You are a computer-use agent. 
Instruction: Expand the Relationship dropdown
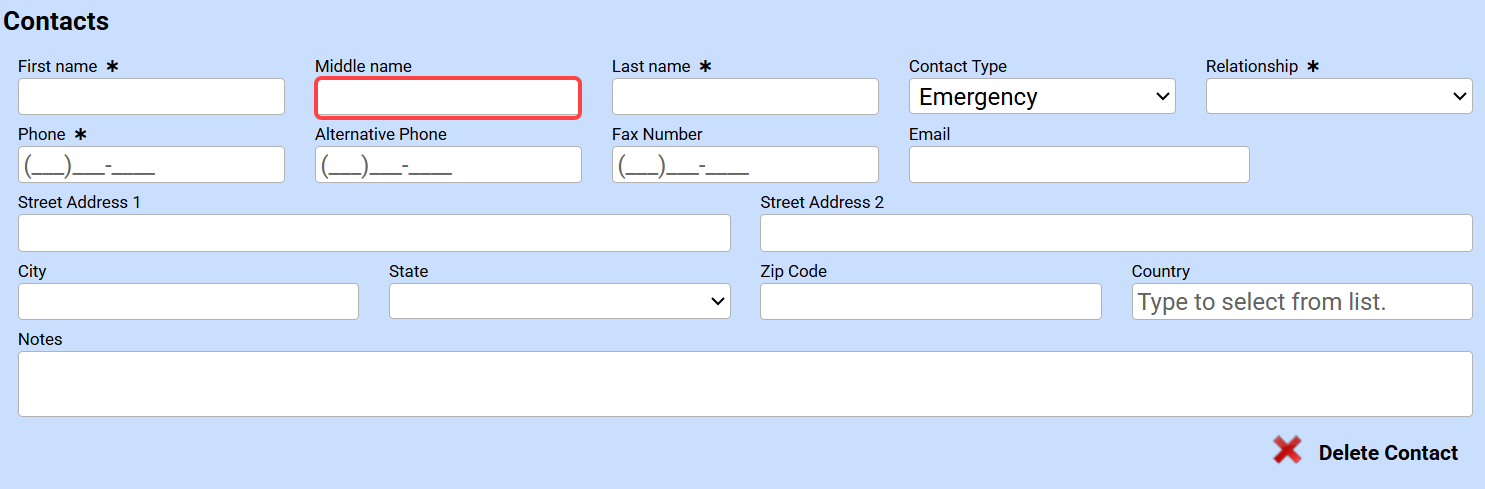point(1338,97)
